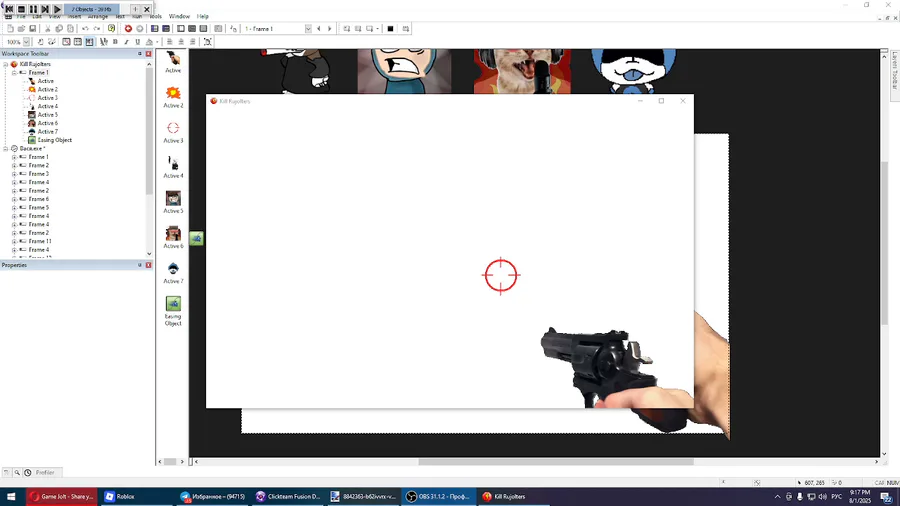Select Active 2 in the workspace tree
This screenshot has width=900, height=506.
[x=48, y=89]
